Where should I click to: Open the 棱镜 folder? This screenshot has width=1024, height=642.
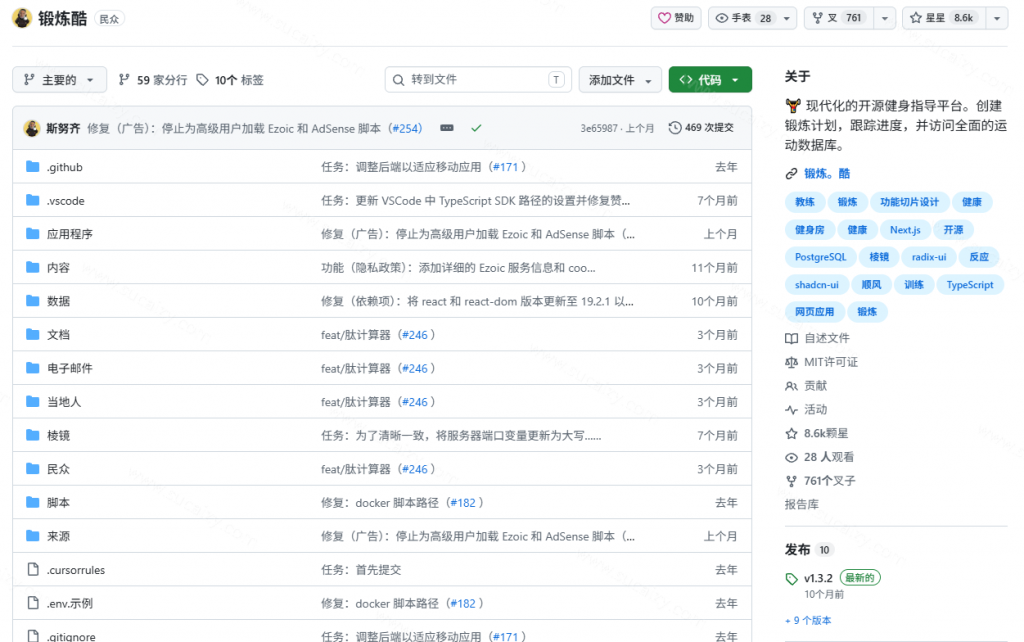pyautogui.click(x=58, y=436)
